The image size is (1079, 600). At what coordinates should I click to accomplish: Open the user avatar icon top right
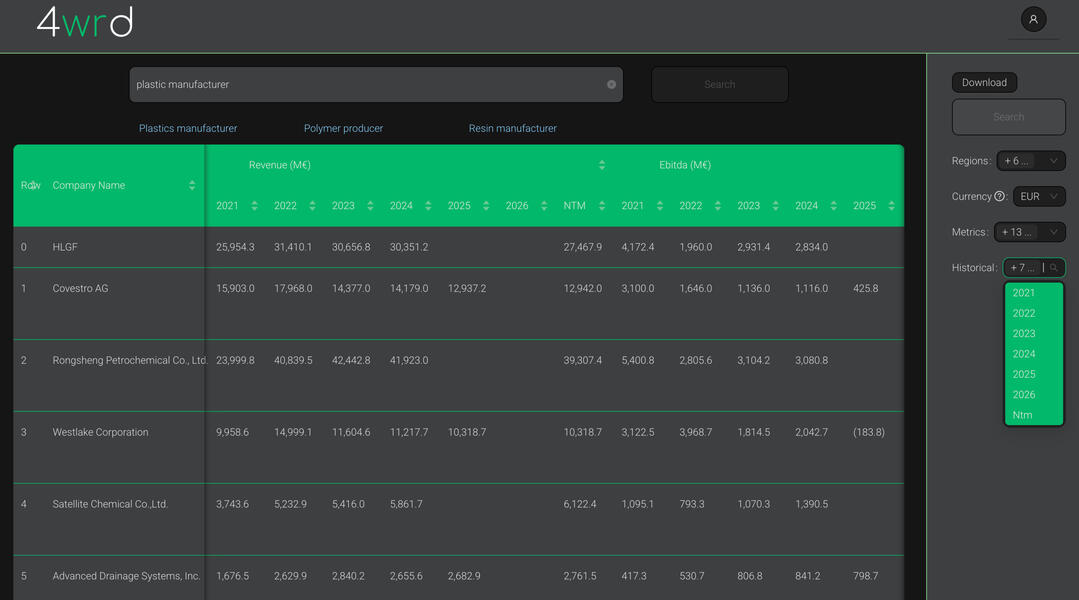1033,19
